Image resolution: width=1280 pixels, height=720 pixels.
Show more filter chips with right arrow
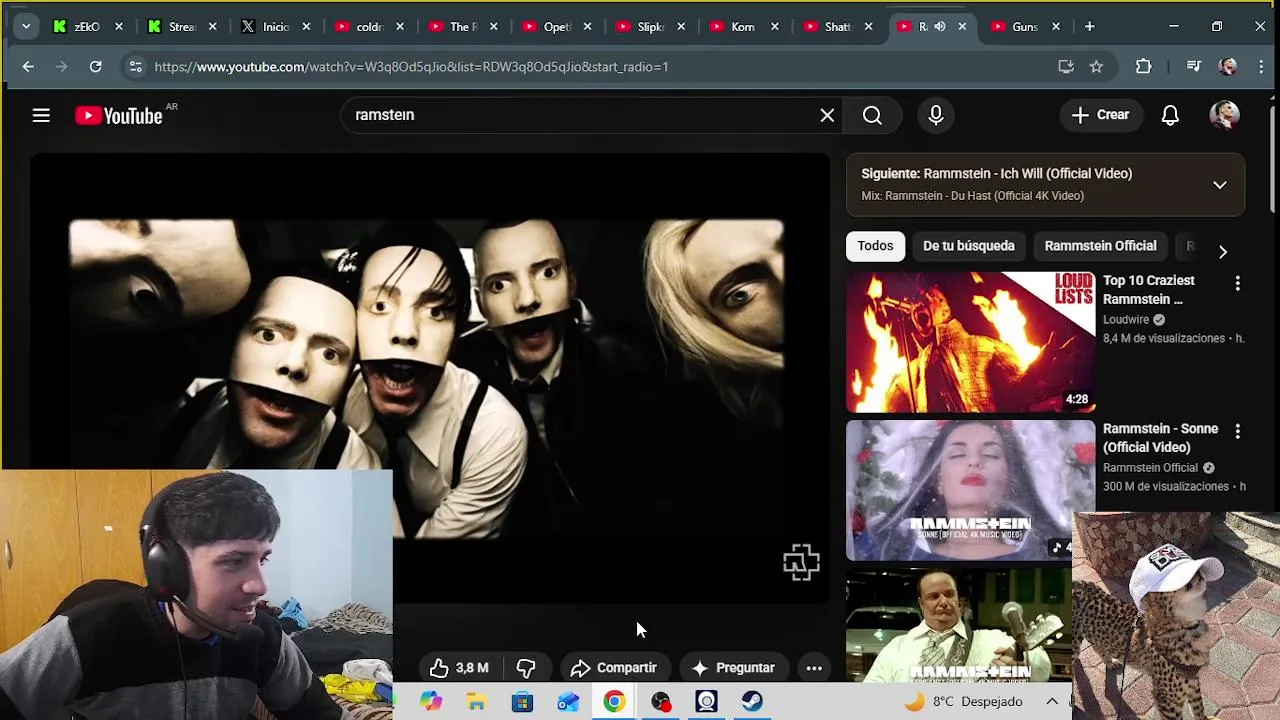1222,252
